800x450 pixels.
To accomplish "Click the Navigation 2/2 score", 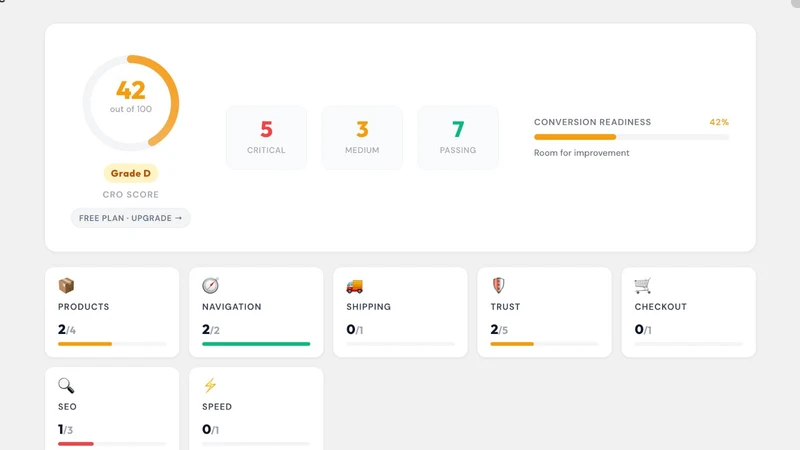I will pos(211,330).
